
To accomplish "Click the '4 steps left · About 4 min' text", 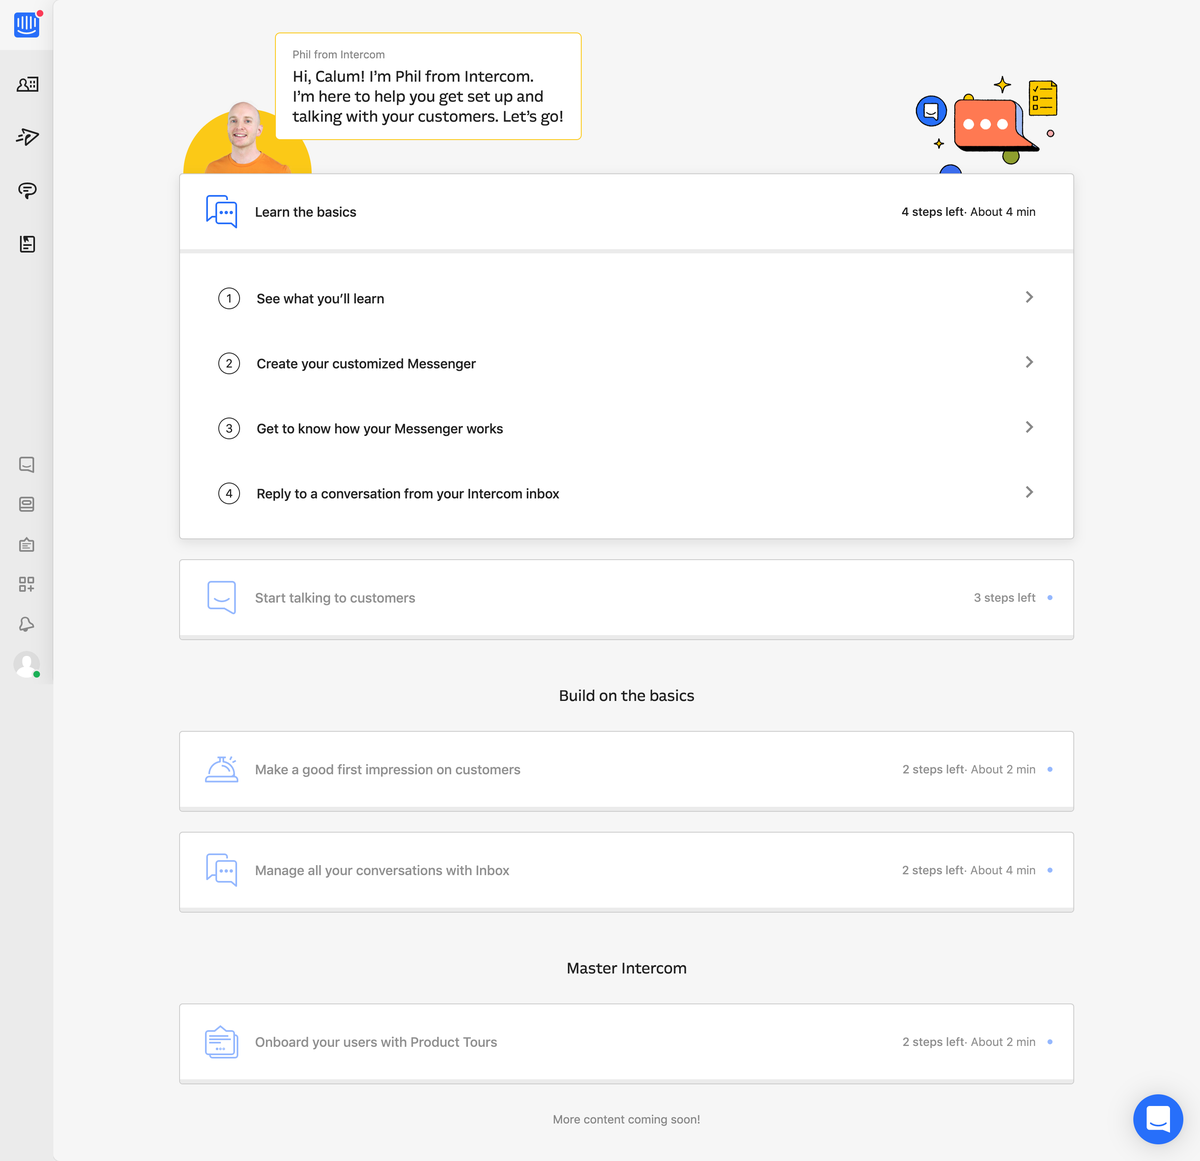I will pyautogui.click(x=968, y=212).
